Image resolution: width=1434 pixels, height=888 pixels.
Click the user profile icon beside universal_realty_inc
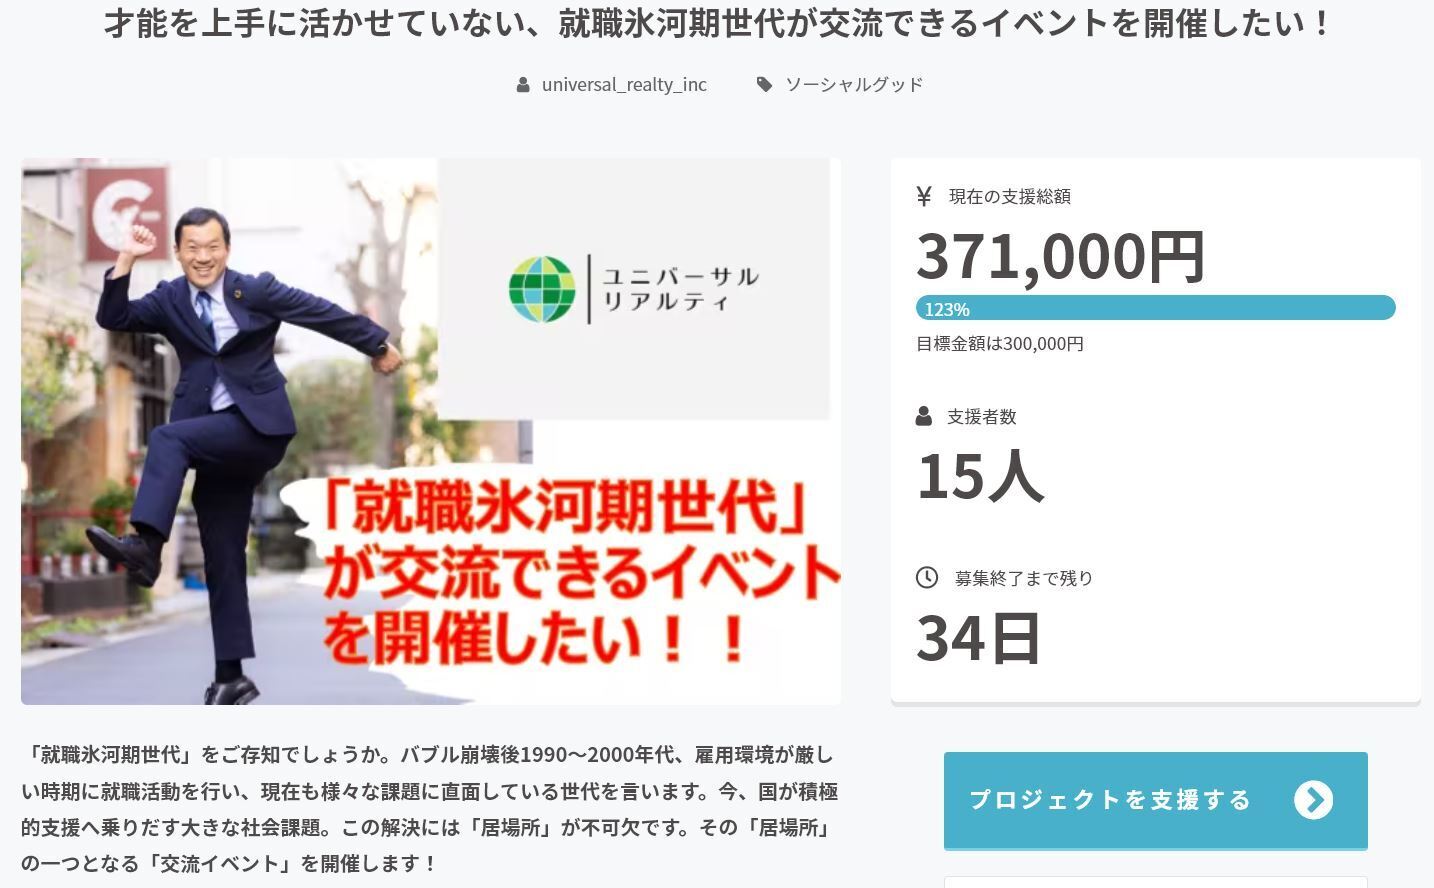[x=523, y=85]
